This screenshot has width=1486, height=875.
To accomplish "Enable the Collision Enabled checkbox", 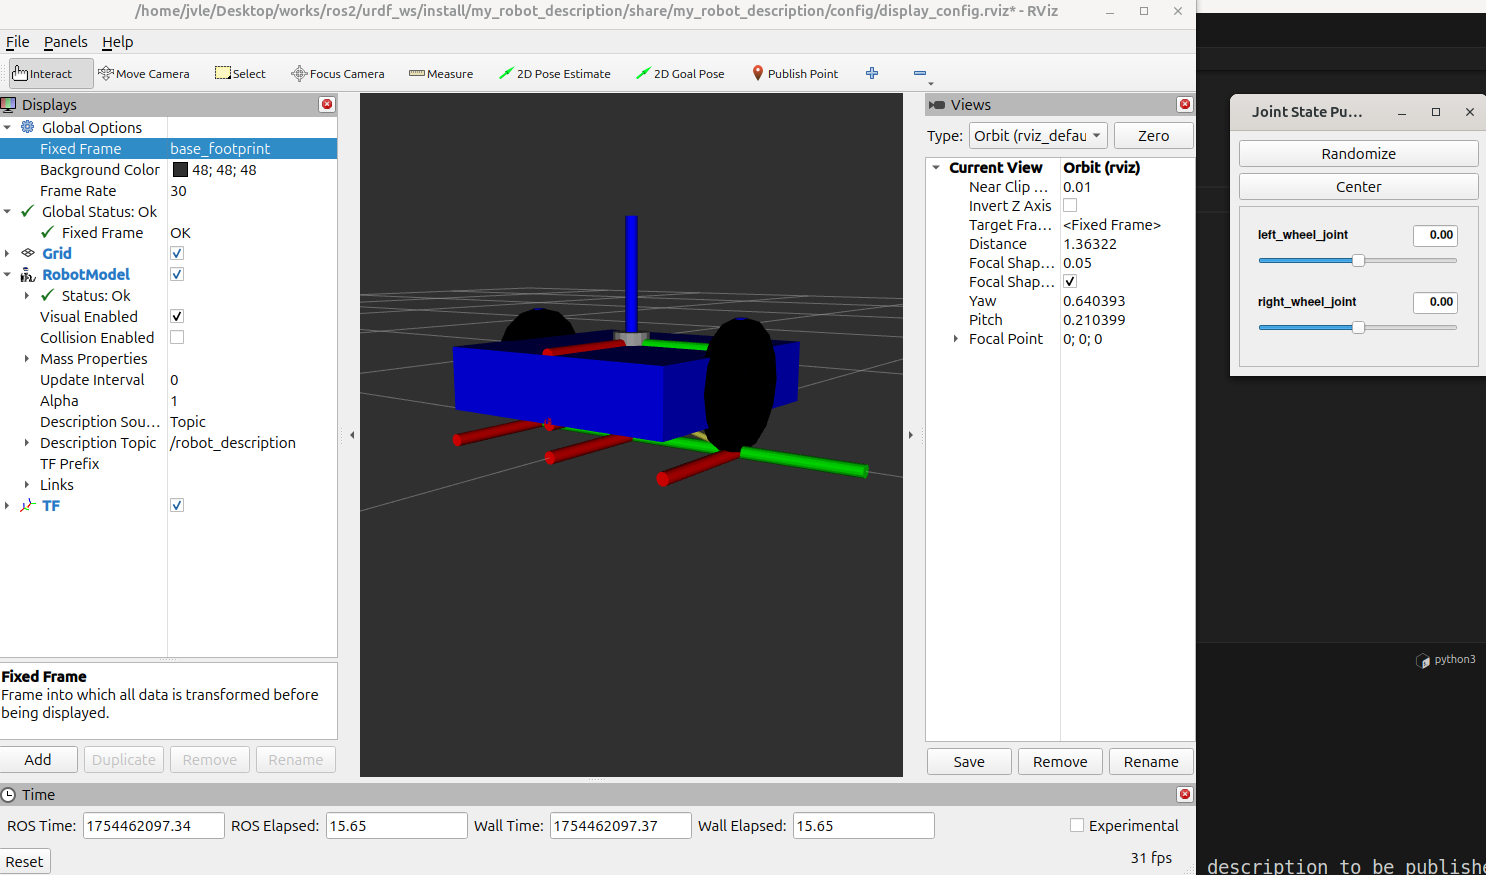I will tap(177, 338).
